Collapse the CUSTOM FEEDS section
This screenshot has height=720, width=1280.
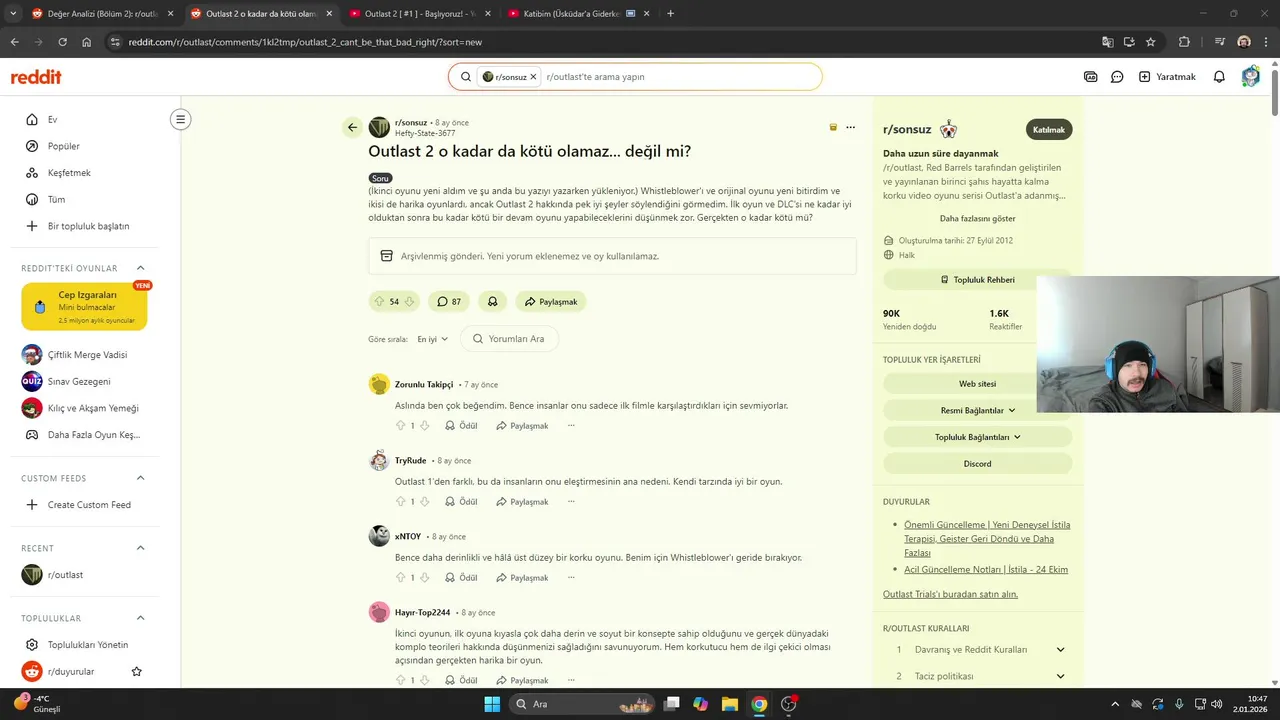coord(140,478)
